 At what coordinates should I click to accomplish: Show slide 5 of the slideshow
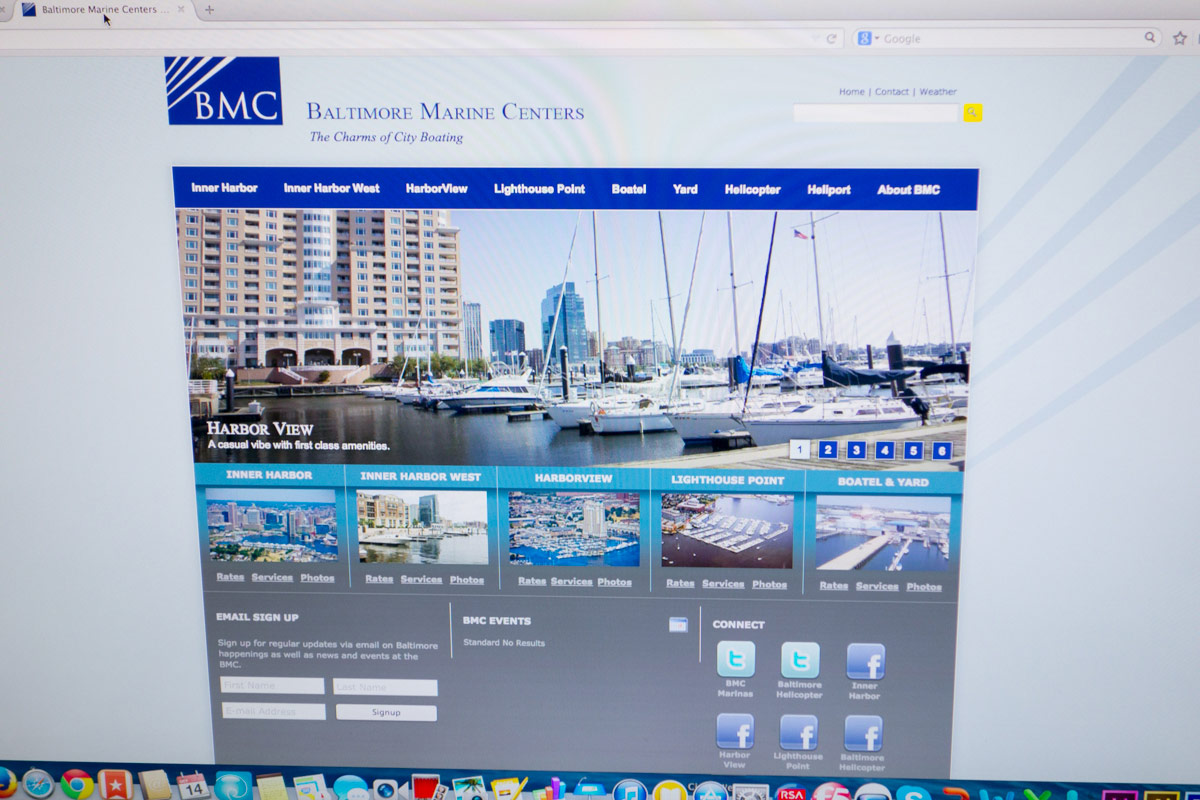913,450
